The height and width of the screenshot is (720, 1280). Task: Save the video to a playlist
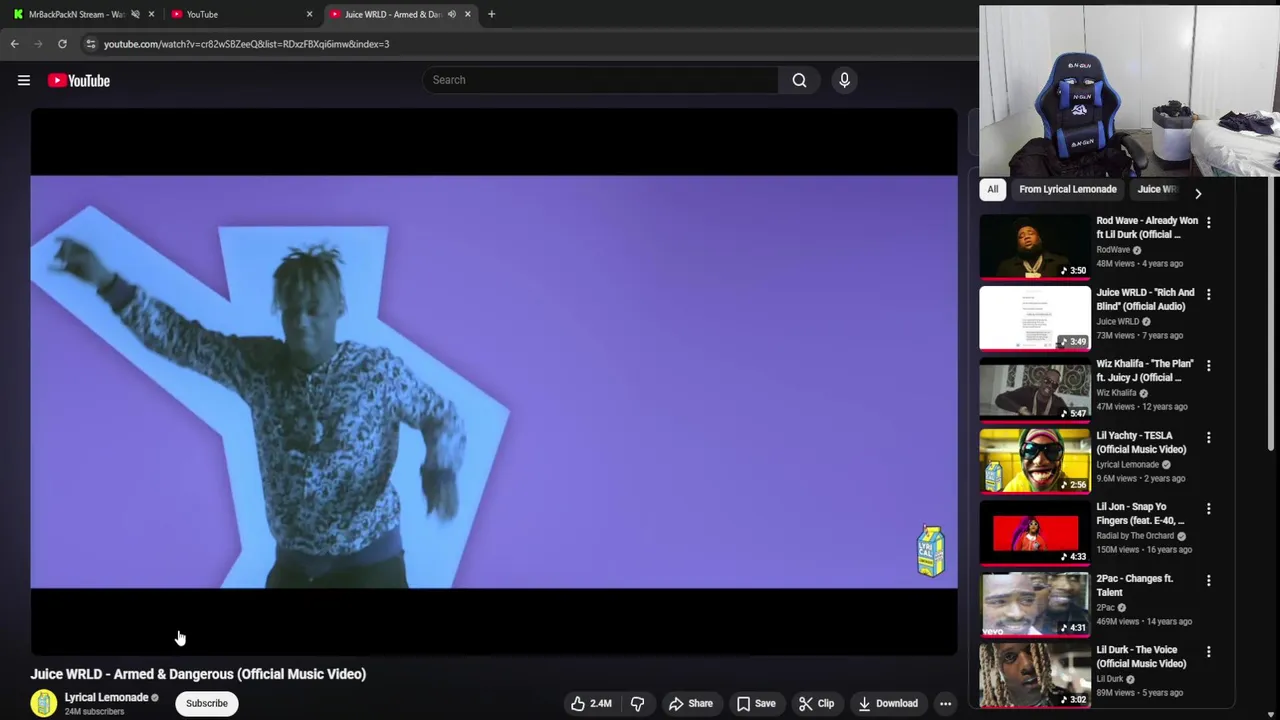(x=756, y=704)
